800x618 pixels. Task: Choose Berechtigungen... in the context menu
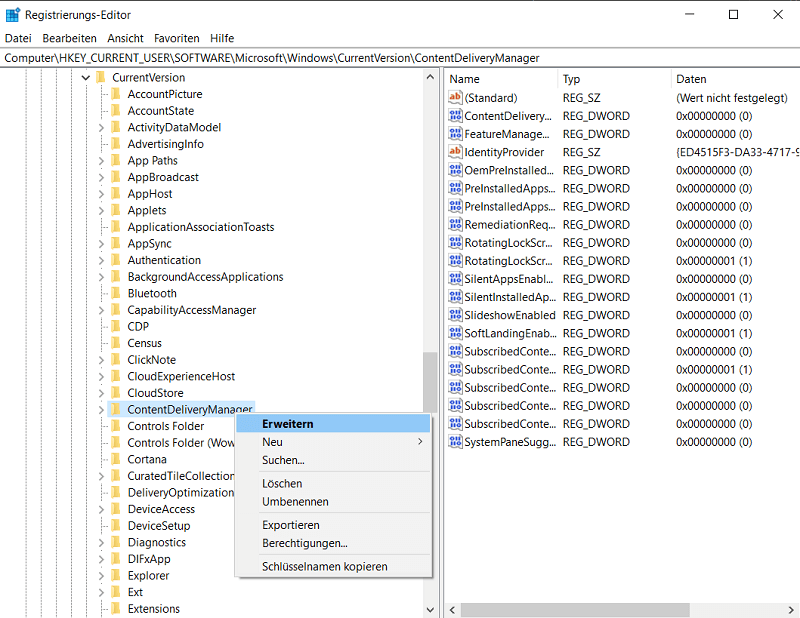click(333, 543)
